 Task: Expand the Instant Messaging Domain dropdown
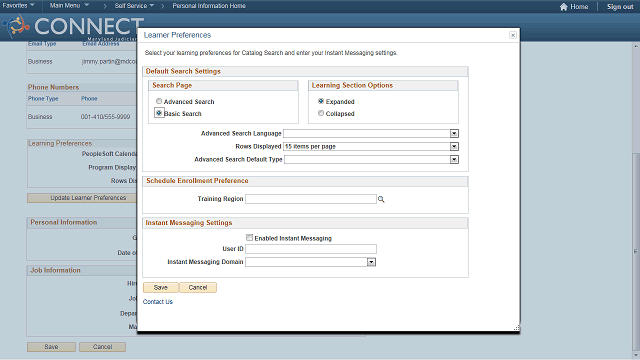(371, 262)
